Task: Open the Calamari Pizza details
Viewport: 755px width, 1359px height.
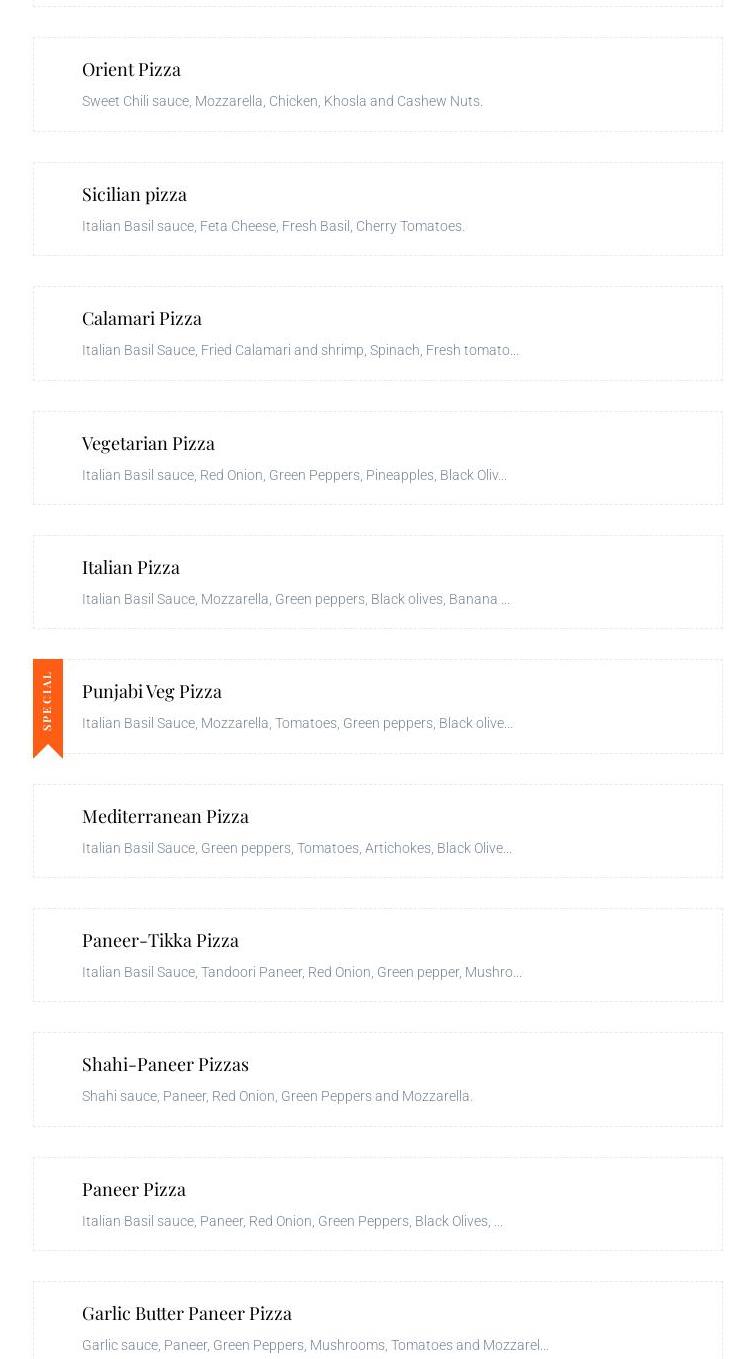Action: click(142, 318)
